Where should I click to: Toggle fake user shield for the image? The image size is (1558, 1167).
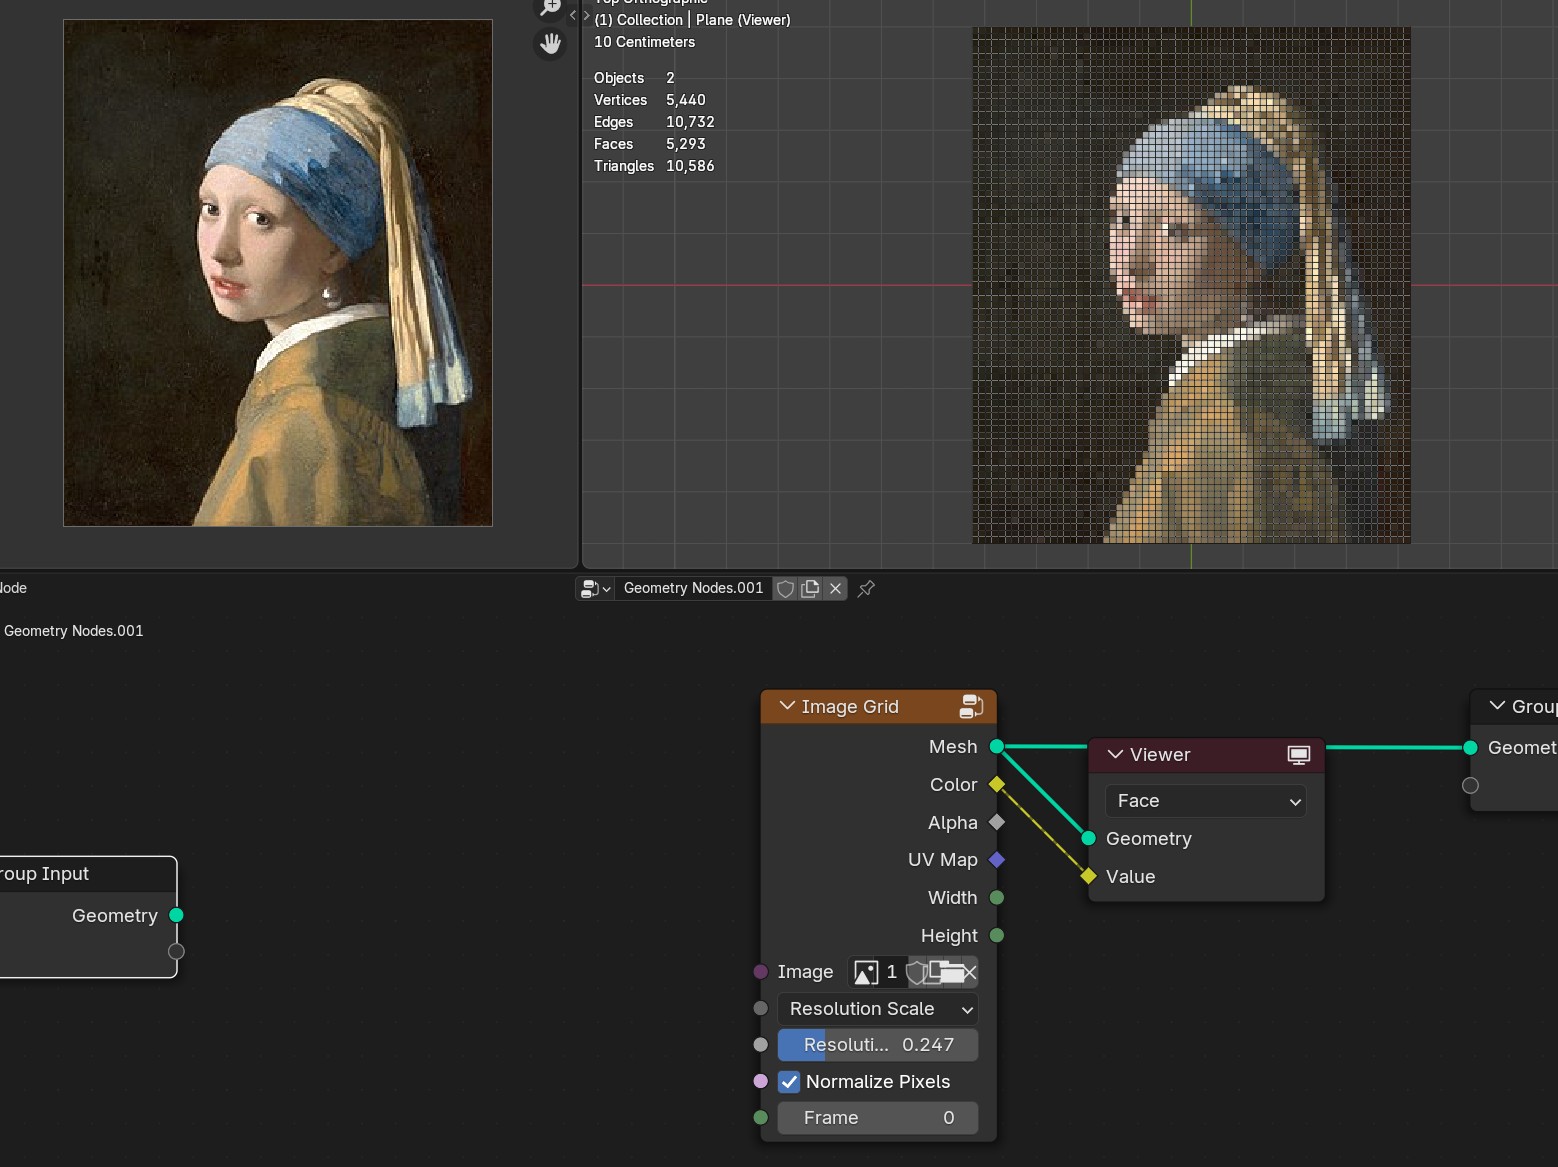[x=915, y=972]
